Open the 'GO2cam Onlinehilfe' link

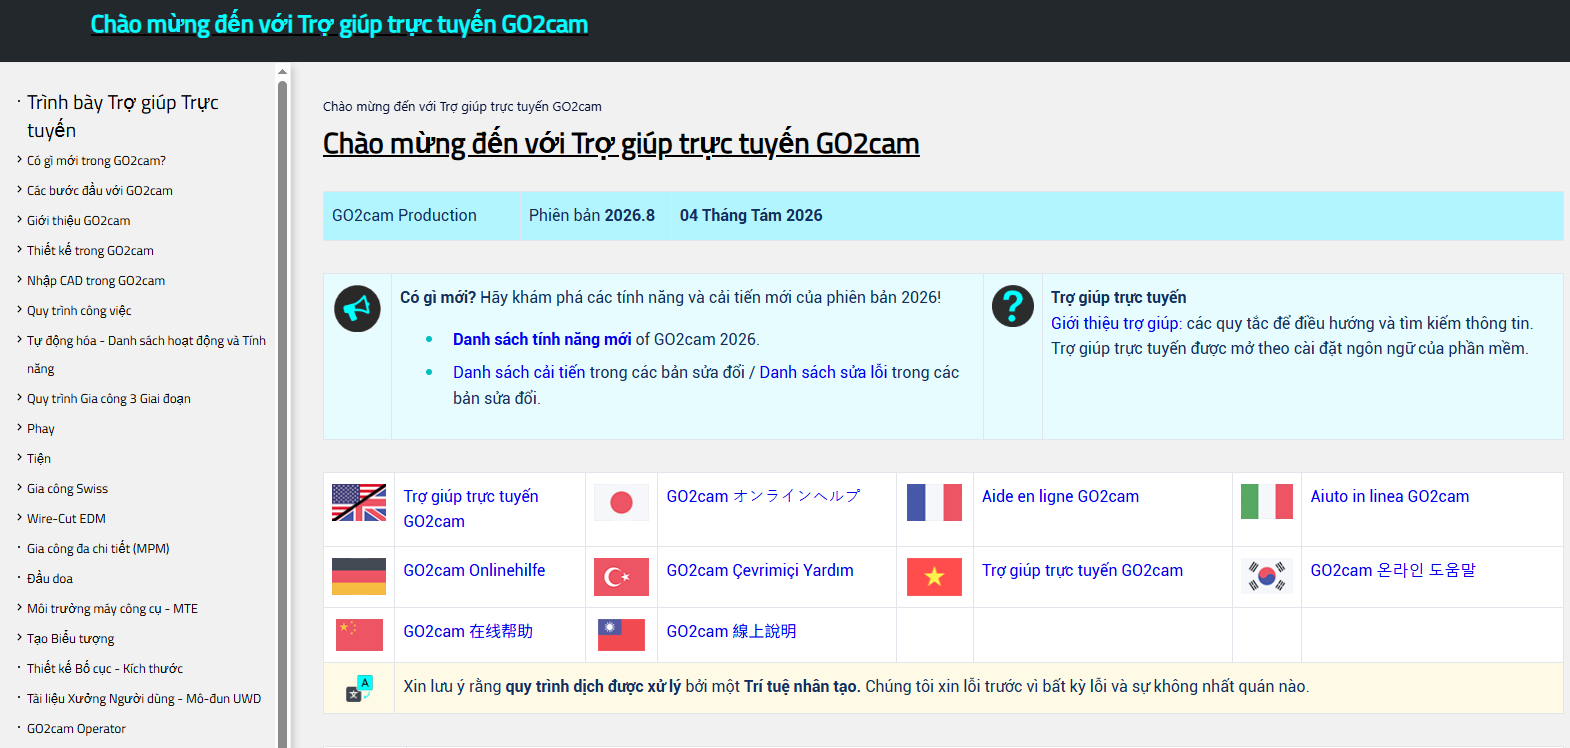click(474, 570)
